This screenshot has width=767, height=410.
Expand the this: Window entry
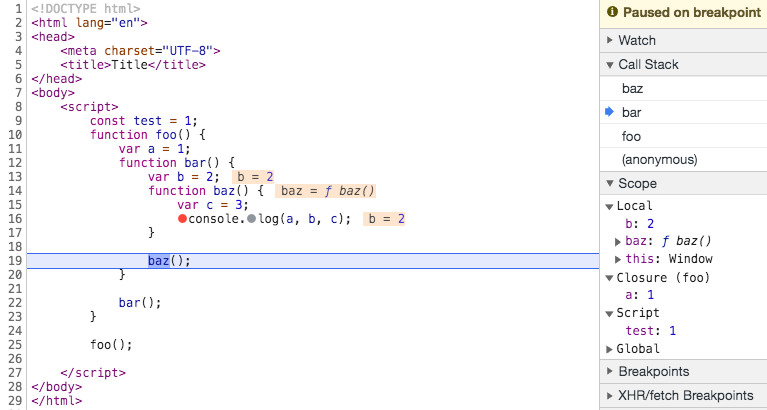tap(618, 259)
